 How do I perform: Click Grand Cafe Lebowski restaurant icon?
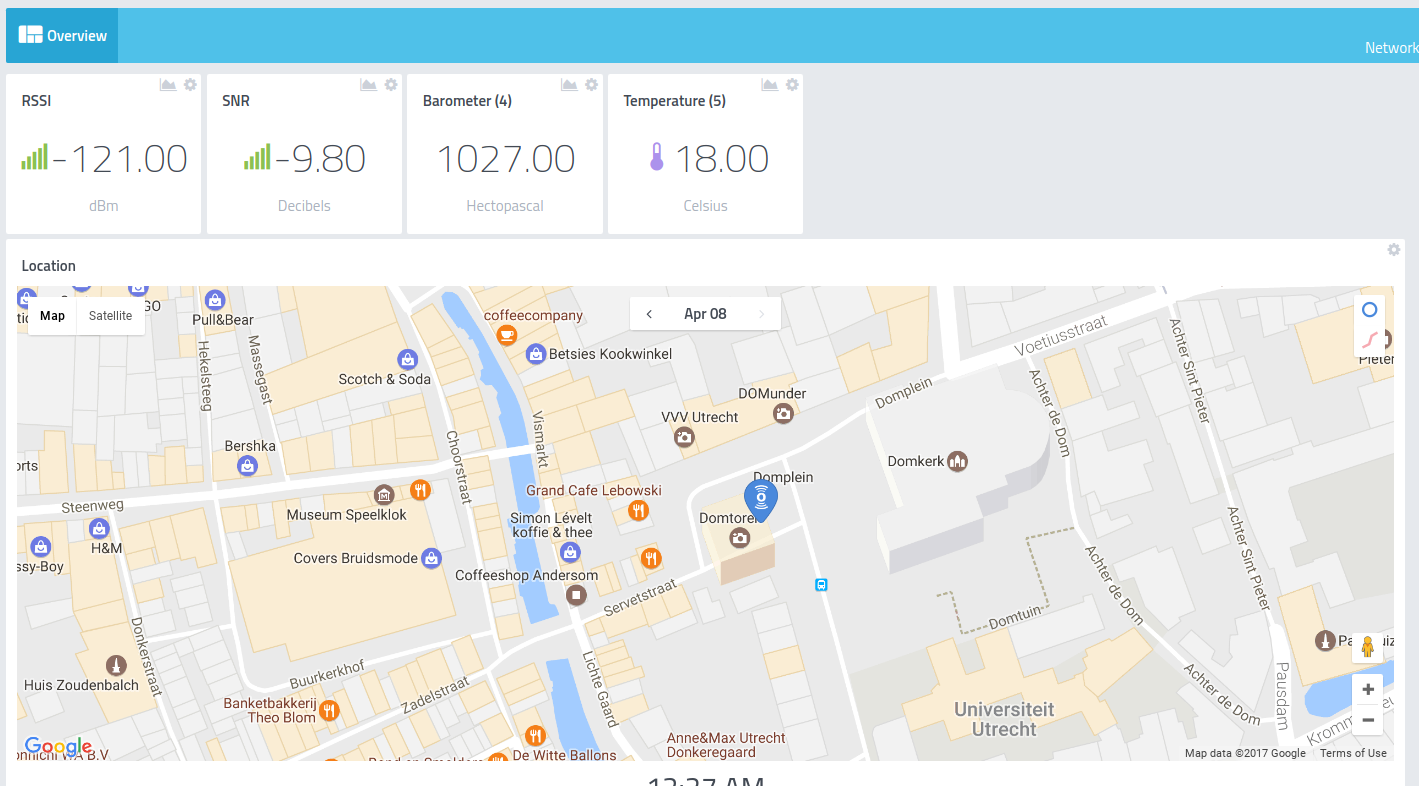[638, 511]
